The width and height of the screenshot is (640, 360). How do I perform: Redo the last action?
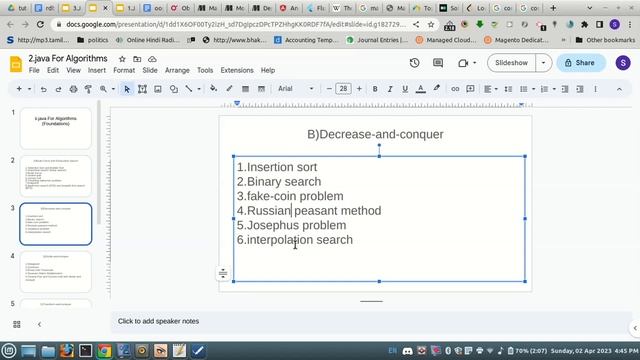(58, 89)
